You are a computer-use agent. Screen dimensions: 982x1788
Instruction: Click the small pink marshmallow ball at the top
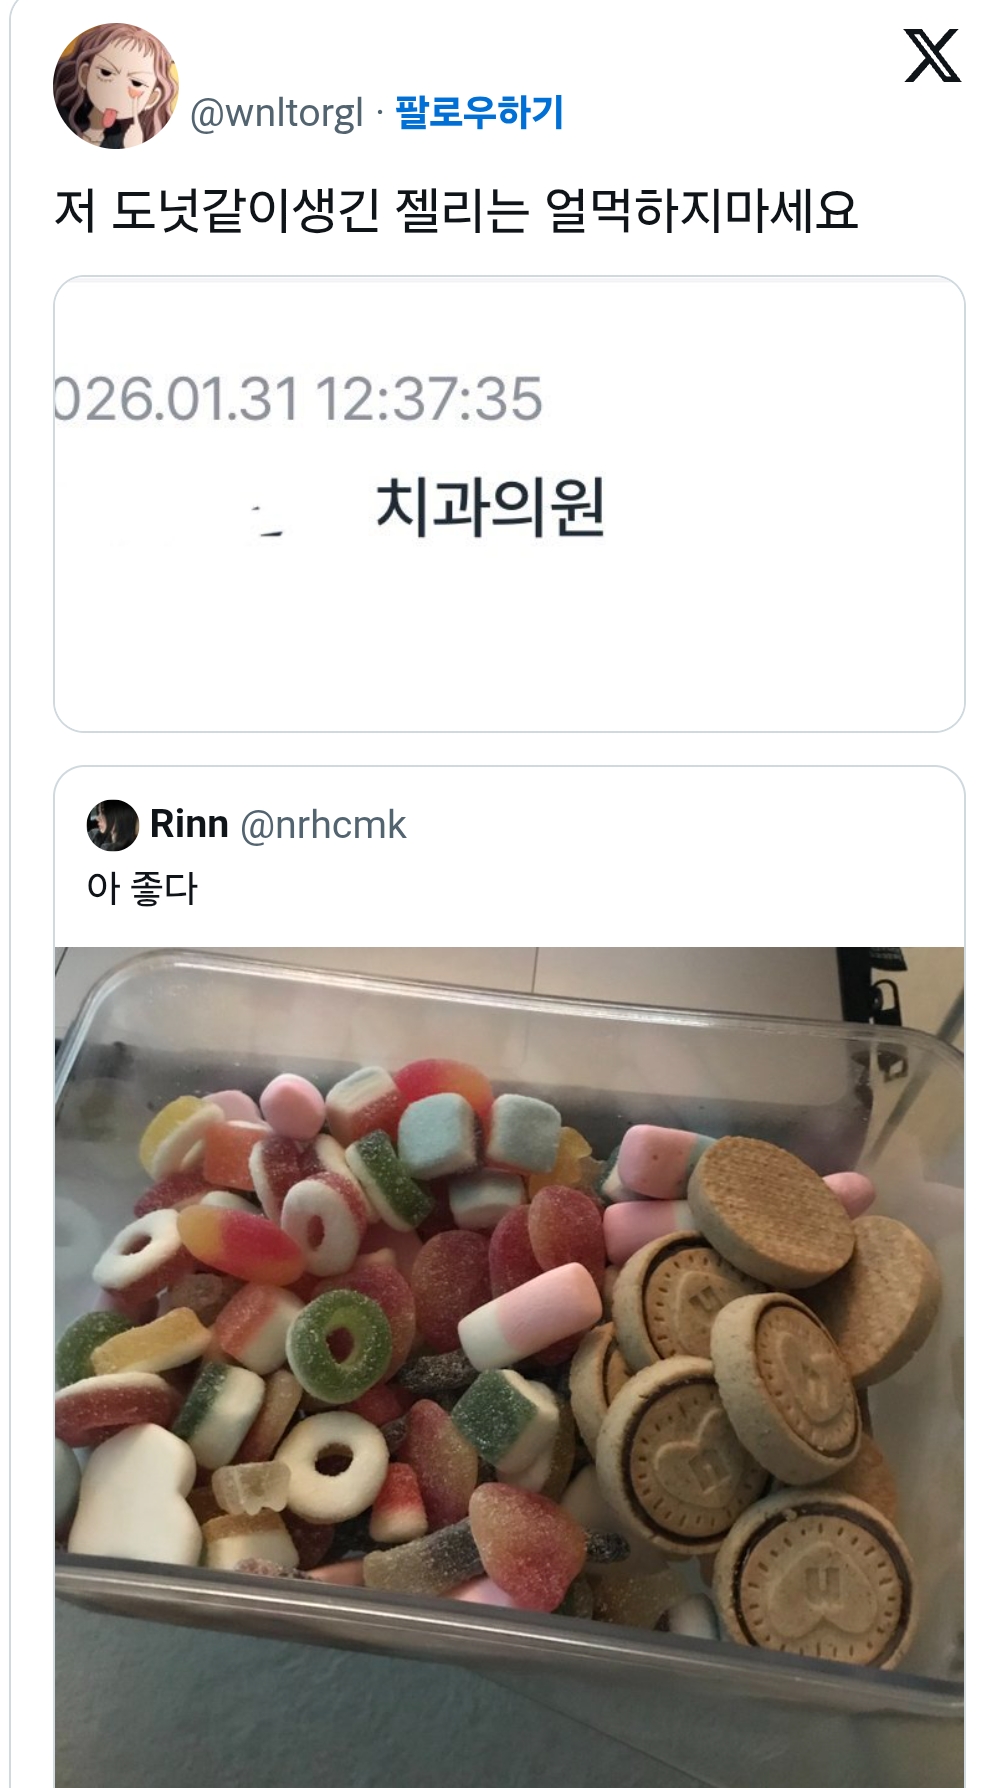coord(292,1102)
